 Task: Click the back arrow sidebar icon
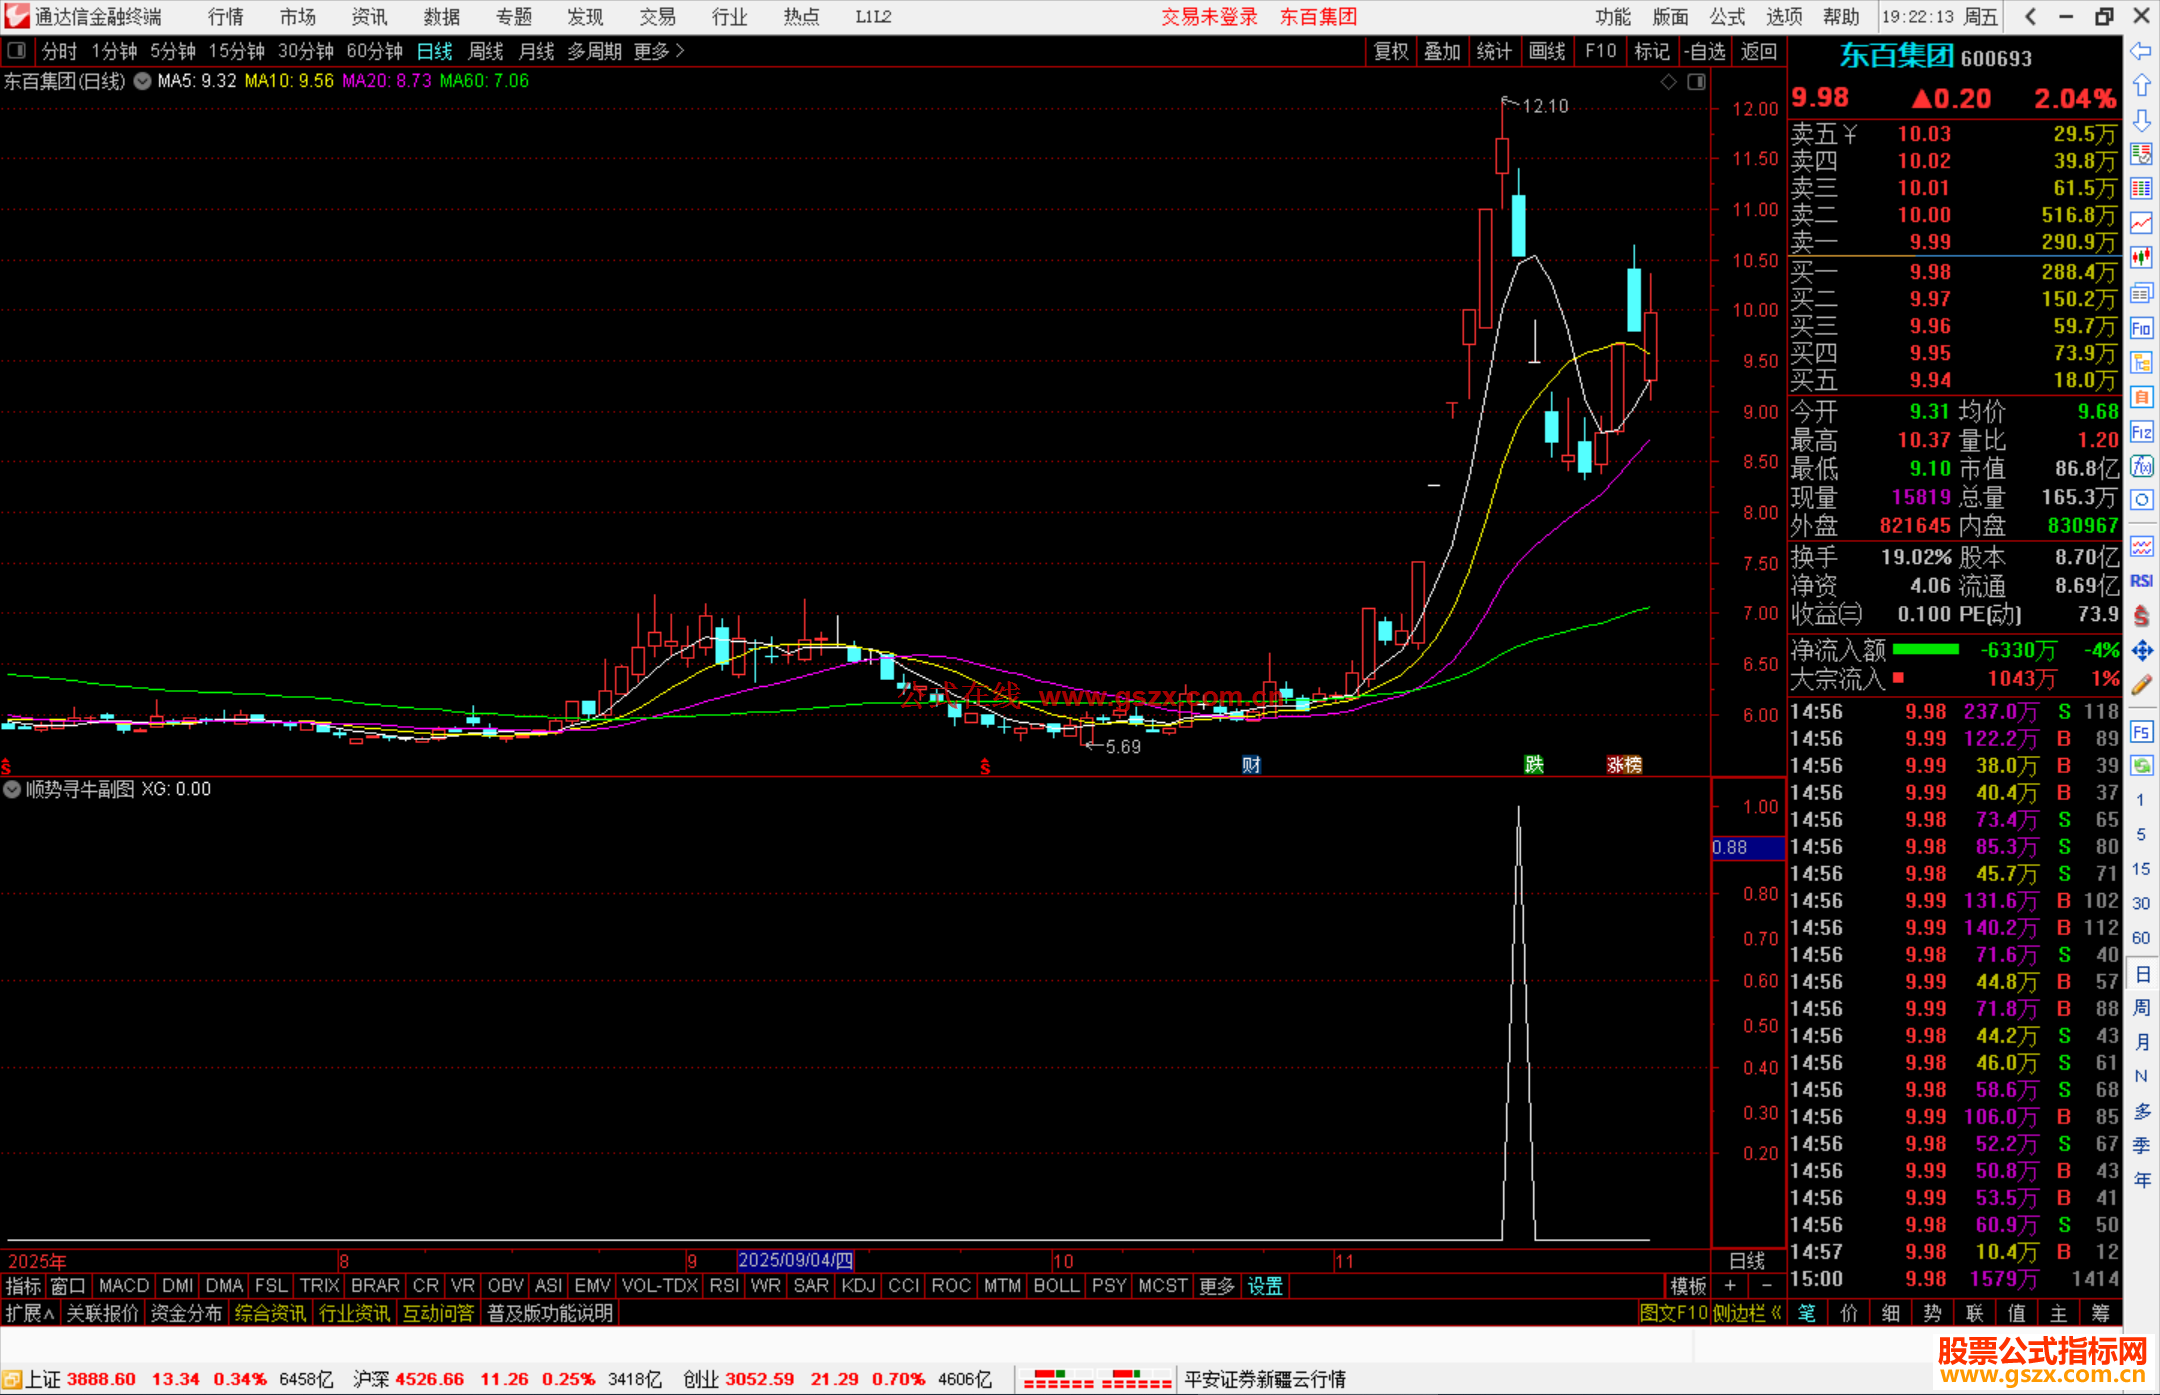2141,51
